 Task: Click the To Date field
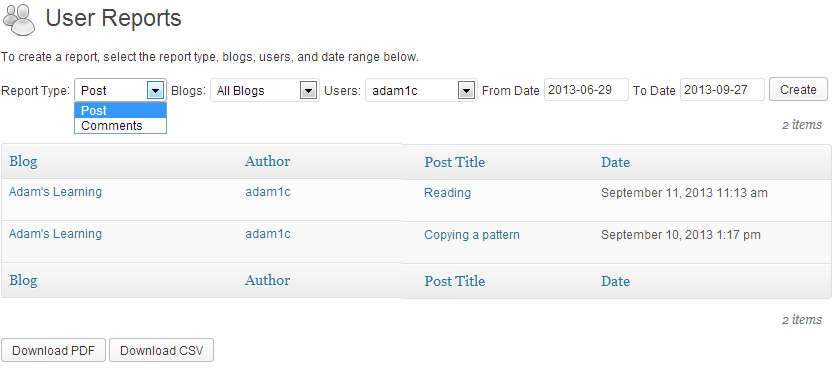pyautogui.click(x=722, y=90)
